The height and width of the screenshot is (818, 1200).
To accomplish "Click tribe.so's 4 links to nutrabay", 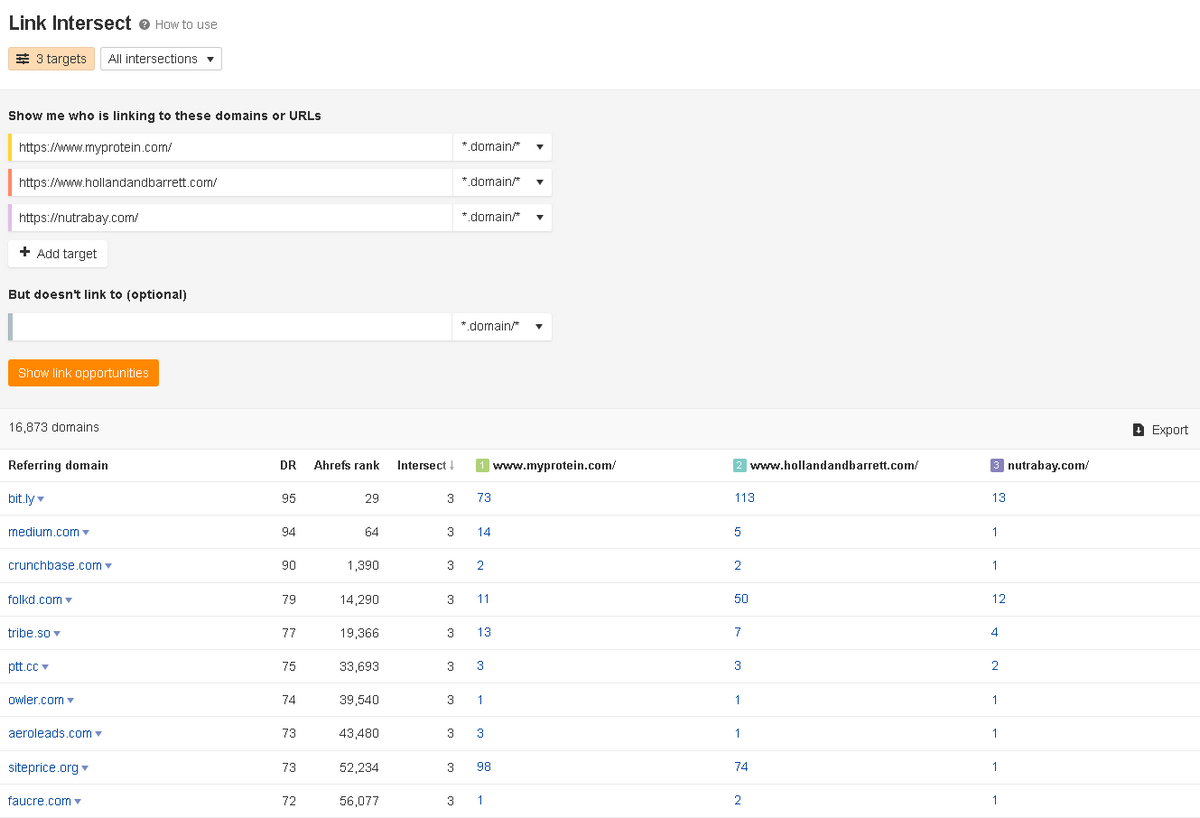I will [x=995, y=633].
